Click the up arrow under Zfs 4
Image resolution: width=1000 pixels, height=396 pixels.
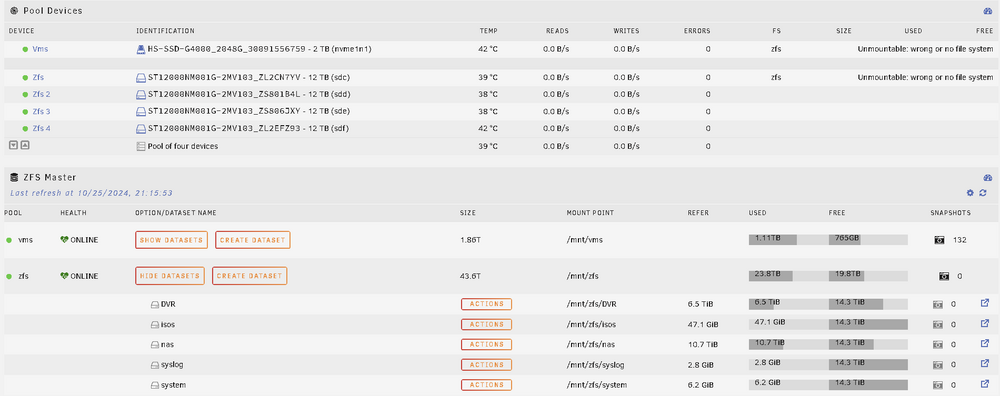coord(25,145)
